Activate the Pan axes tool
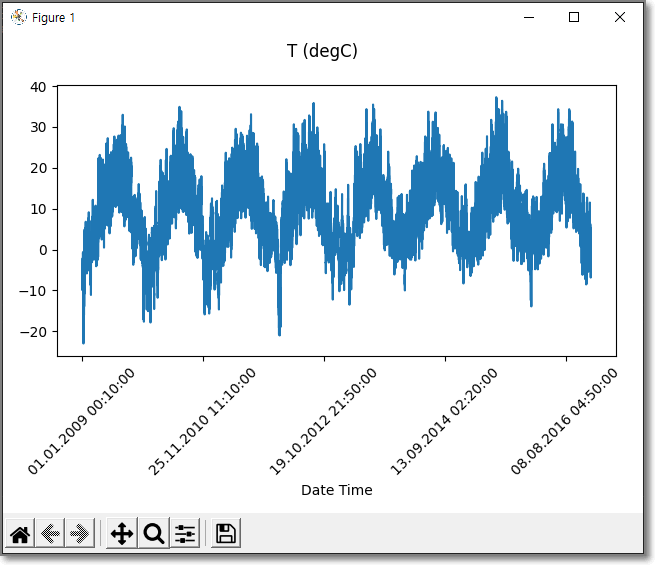The image size is (655, 565). (122, 534)
